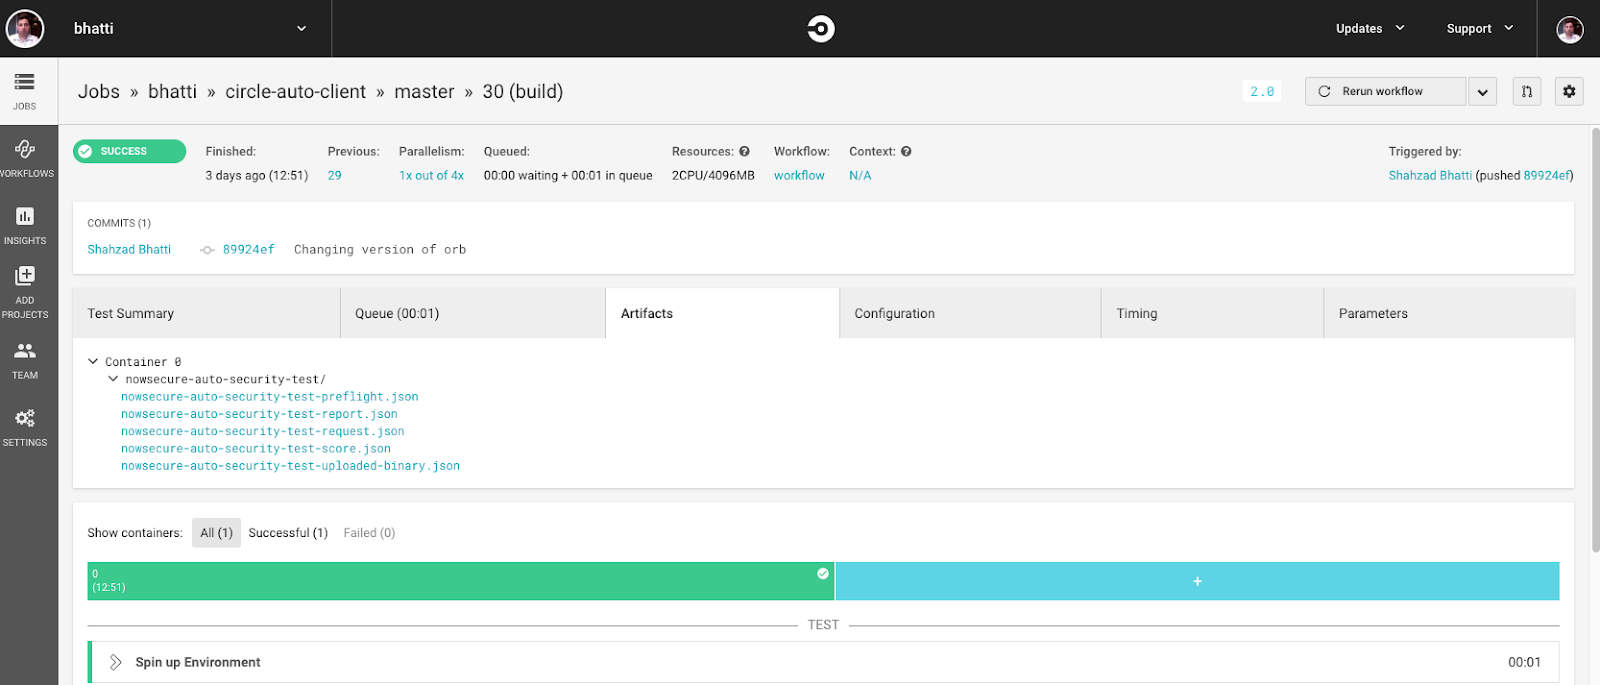This screenshot has height=685, width=1600.
Task: Click the Add Projects icon
Action: [x=25, y=277]
